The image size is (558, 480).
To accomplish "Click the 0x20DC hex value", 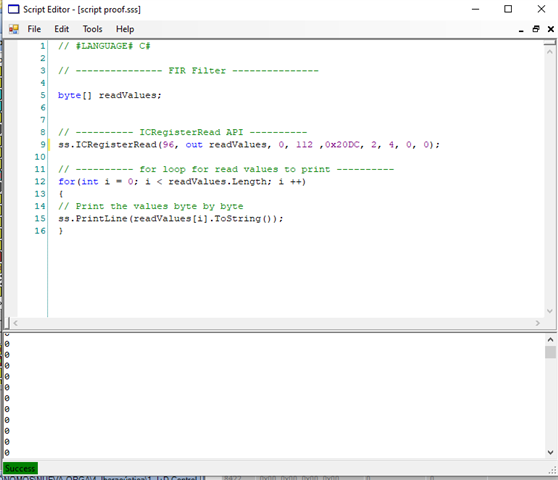I will [342, 145].
